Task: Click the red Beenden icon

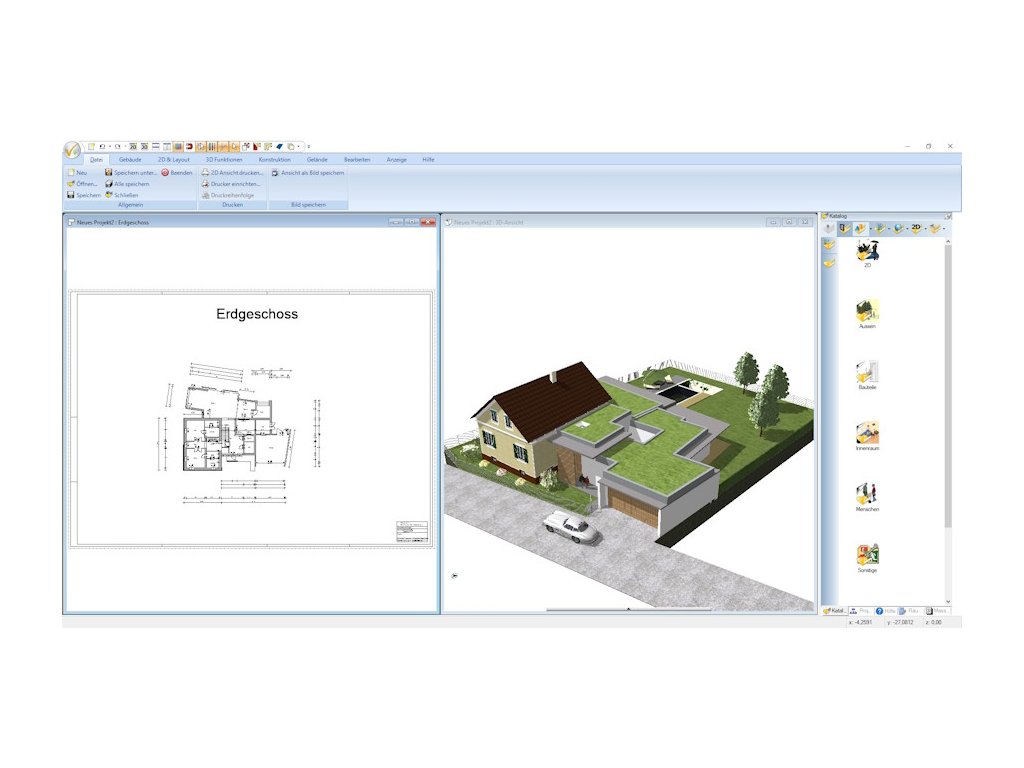Action: click(x=165, y=172)
